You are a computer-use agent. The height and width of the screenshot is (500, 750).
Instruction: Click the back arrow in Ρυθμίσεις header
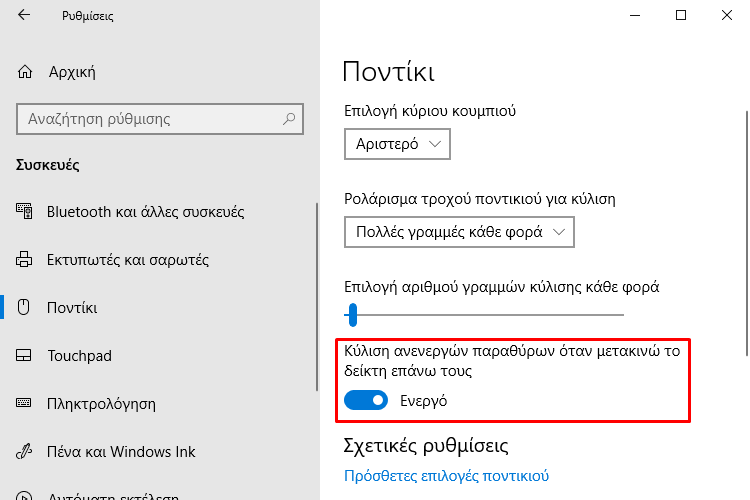(24, 15)
